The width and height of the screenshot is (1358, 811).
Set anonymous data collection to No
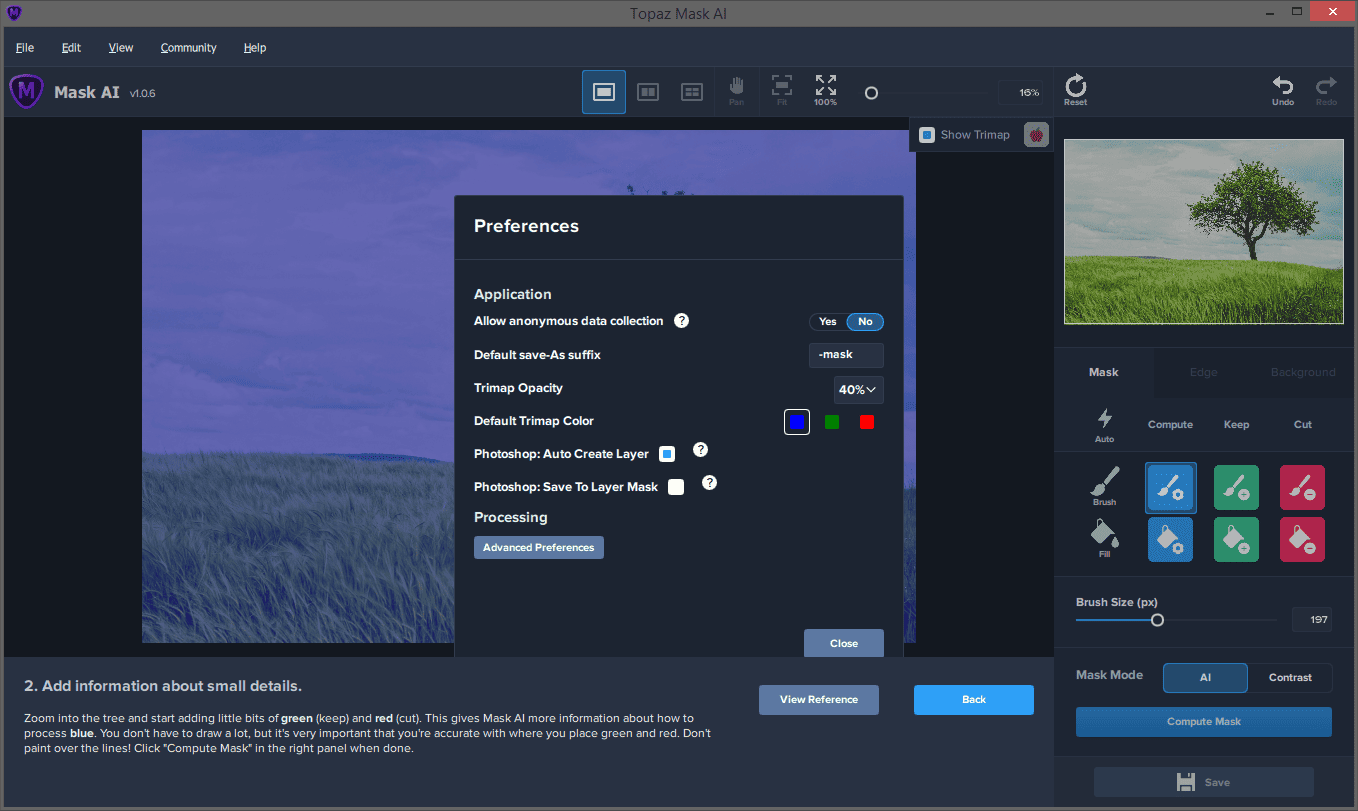pyautogui.click(x=865, y=322)
